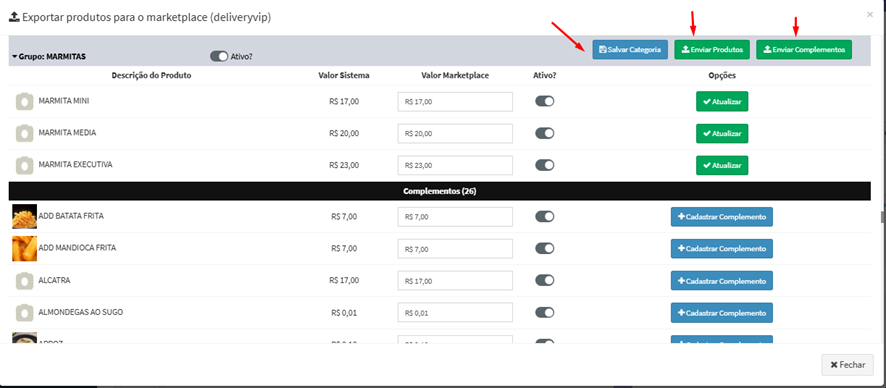Edit marketplace price field for MARMITA EXECUTIVA

click(x=455, y=165)
